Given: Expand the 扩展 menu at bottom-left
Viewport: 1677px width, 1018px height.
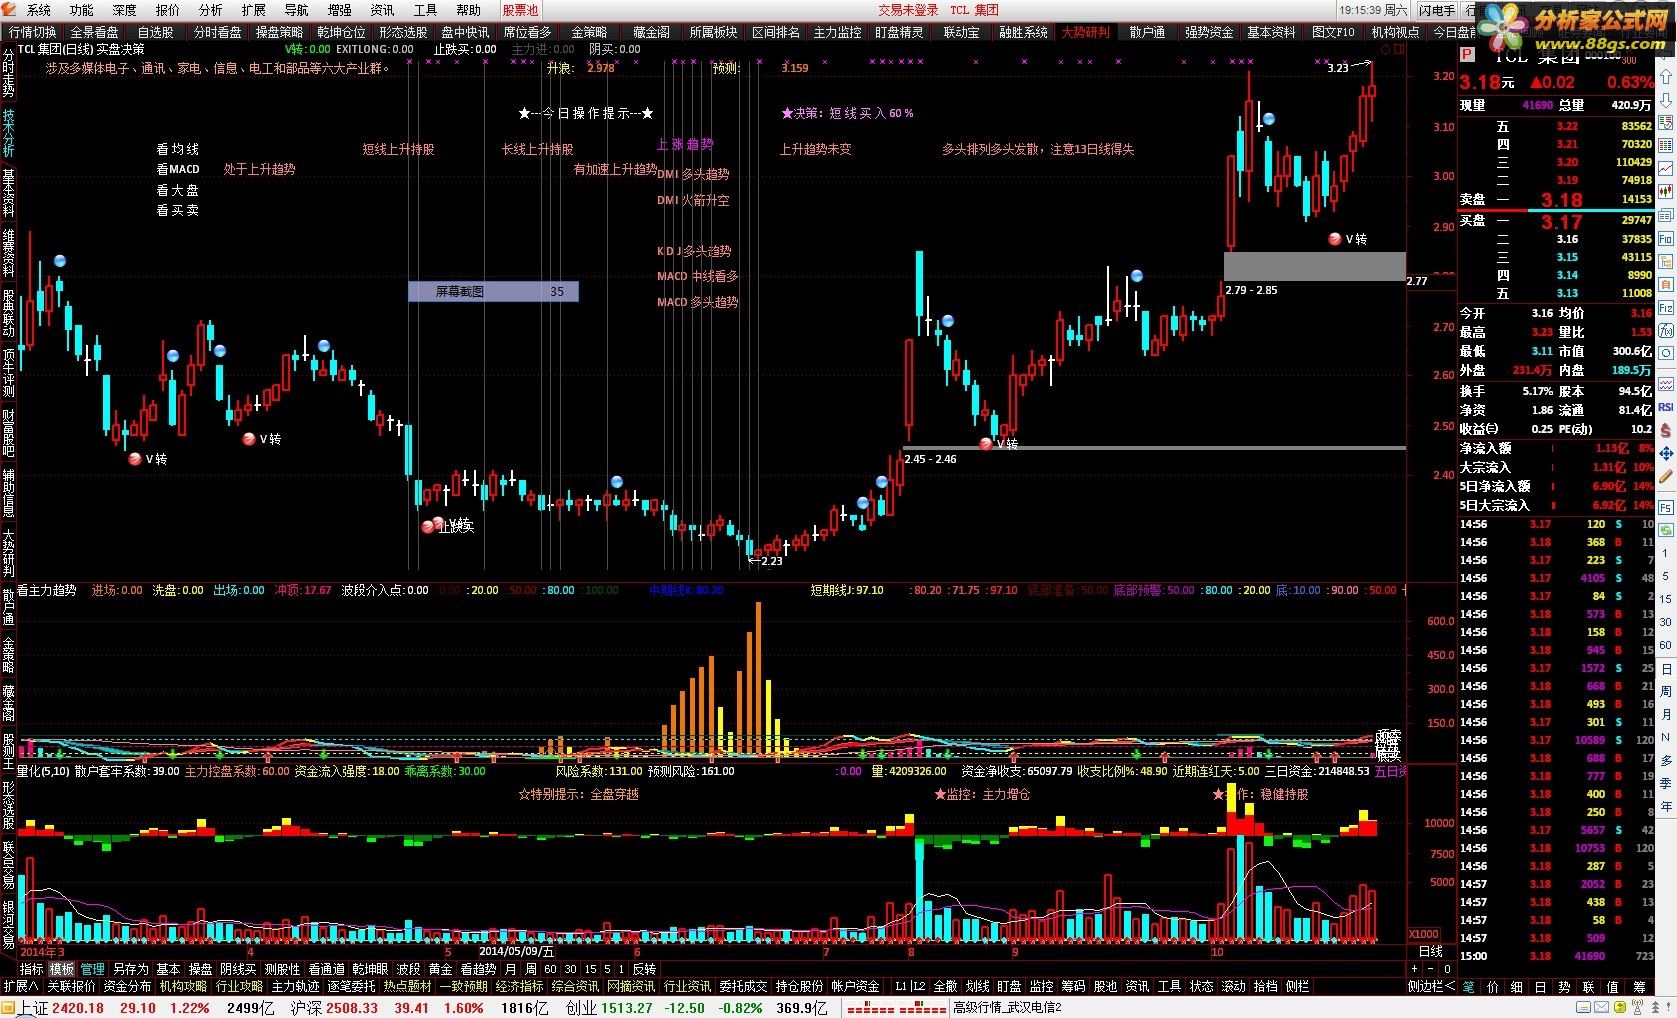Looking at the screenshot, I should [20, 986].
